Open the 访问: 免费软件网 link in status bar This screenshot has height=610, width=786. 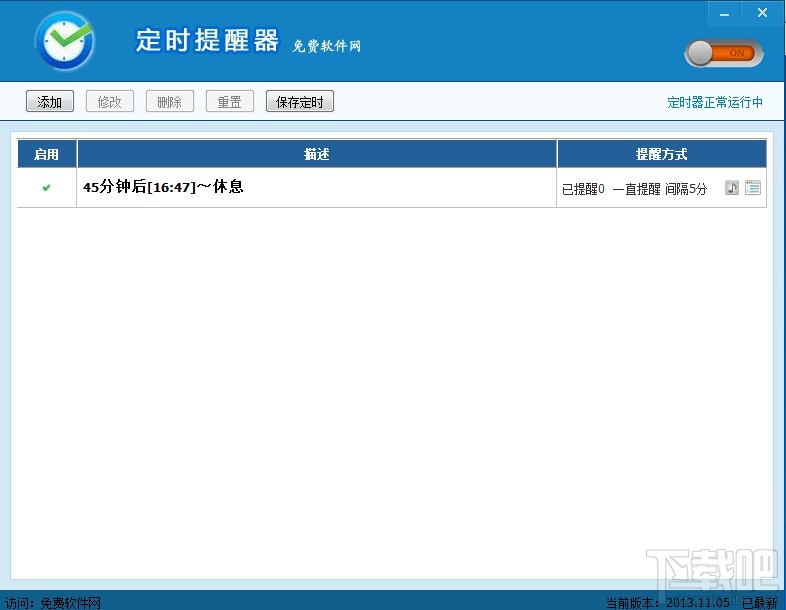click(53, 602)
